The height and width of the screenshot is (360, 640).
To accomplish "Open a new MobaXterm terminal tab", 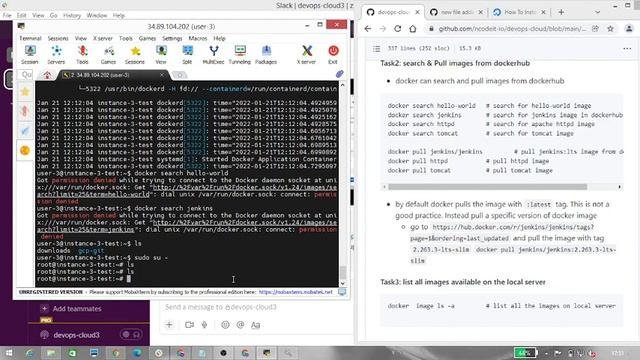I will coord(180,75).
